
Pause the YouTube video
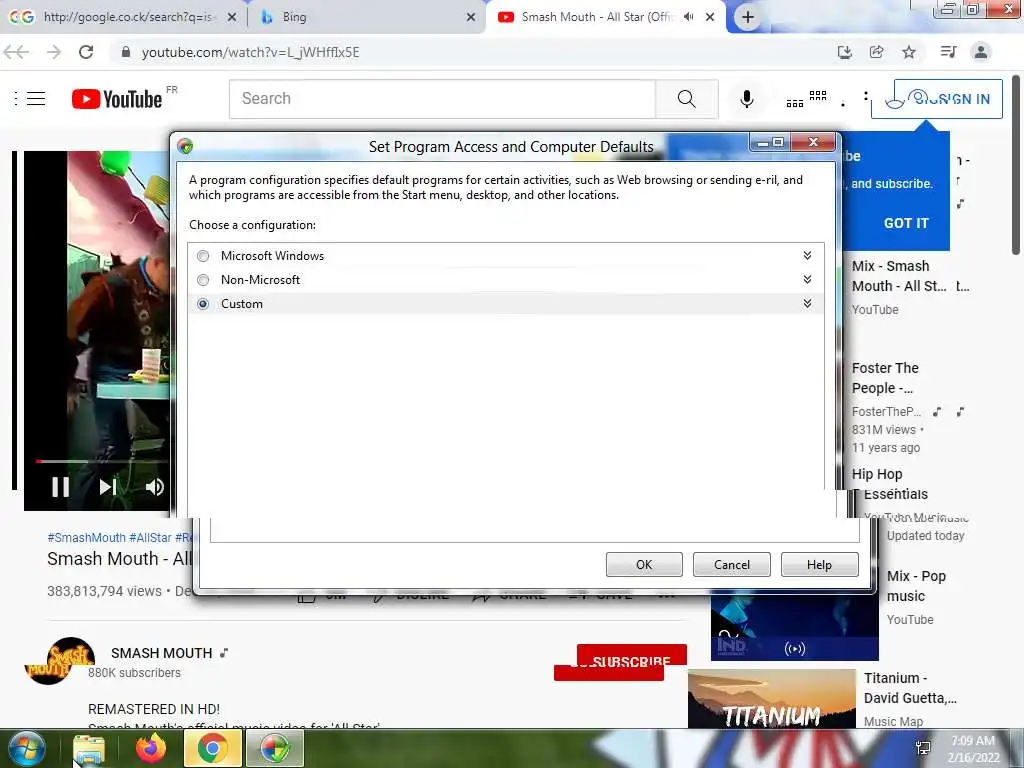(x=61, y=487)
